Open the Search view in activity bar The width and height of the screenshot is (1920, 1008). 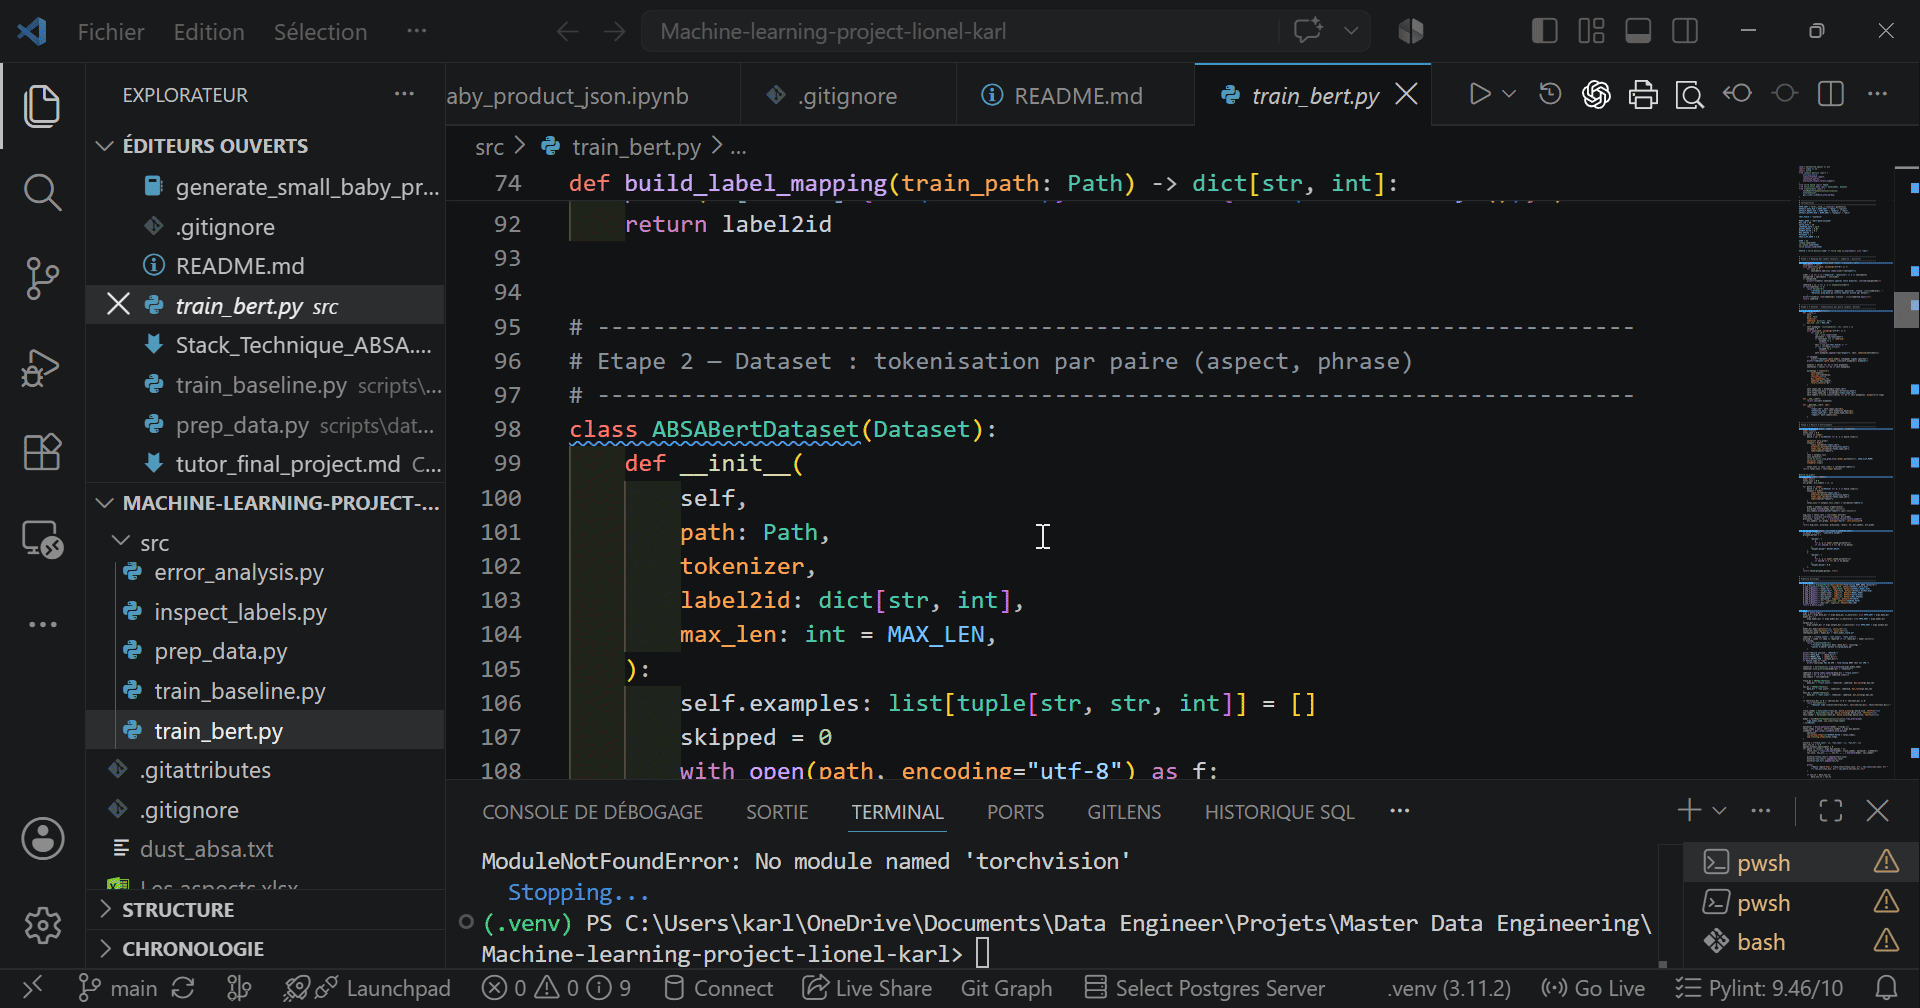tap(42, 192)
